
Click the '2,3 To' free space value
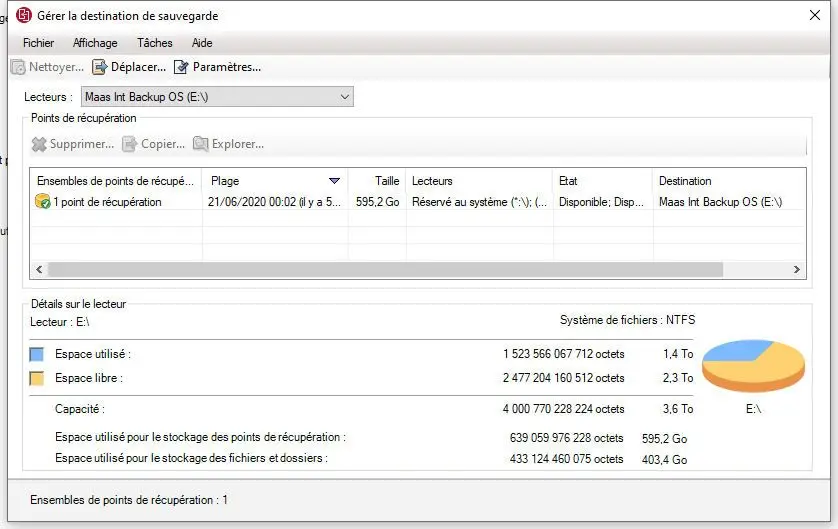pos(678,378)
